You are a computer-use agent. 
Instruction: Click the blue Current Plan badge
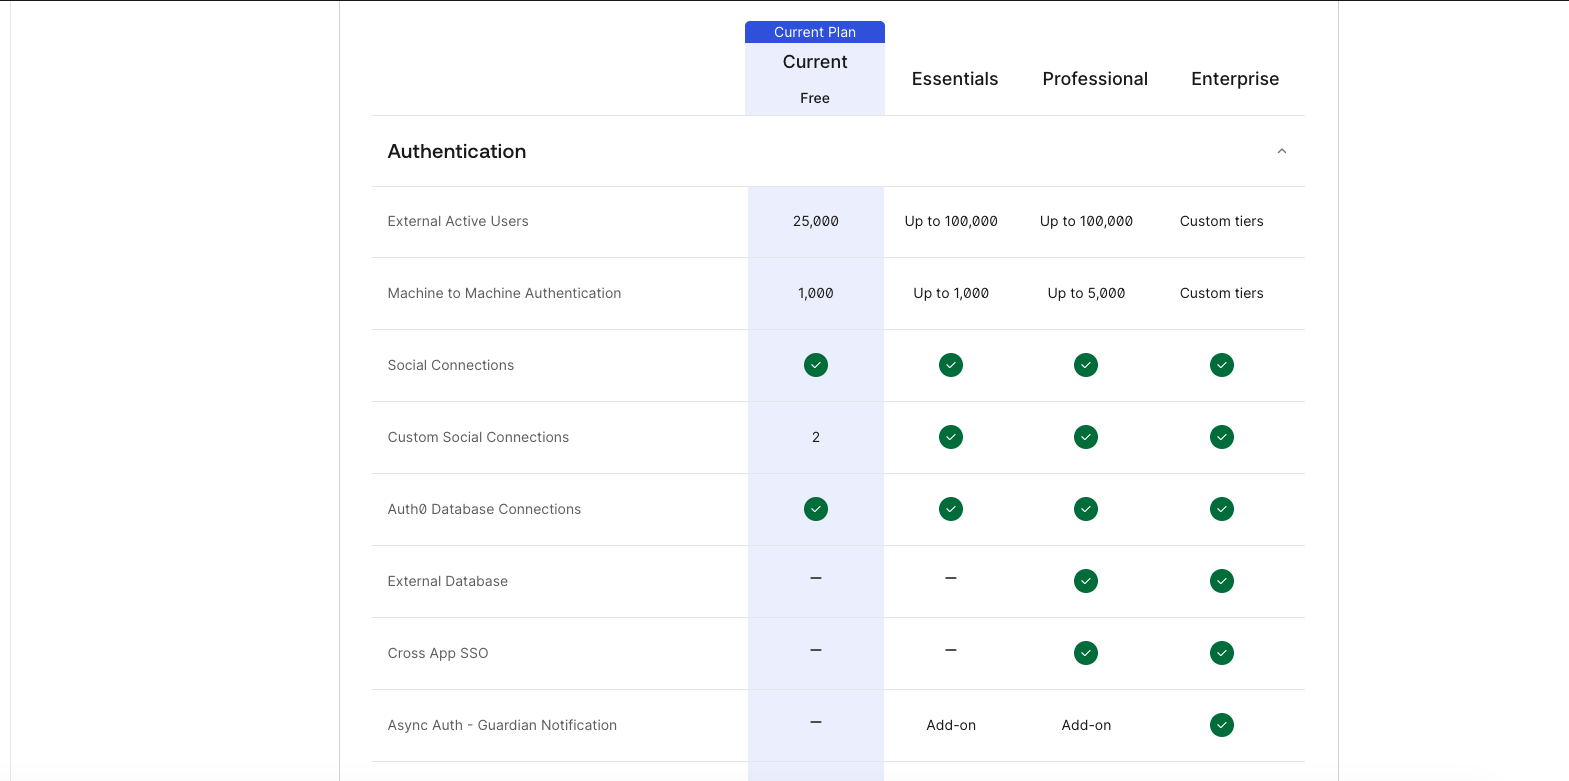[815, 32]
